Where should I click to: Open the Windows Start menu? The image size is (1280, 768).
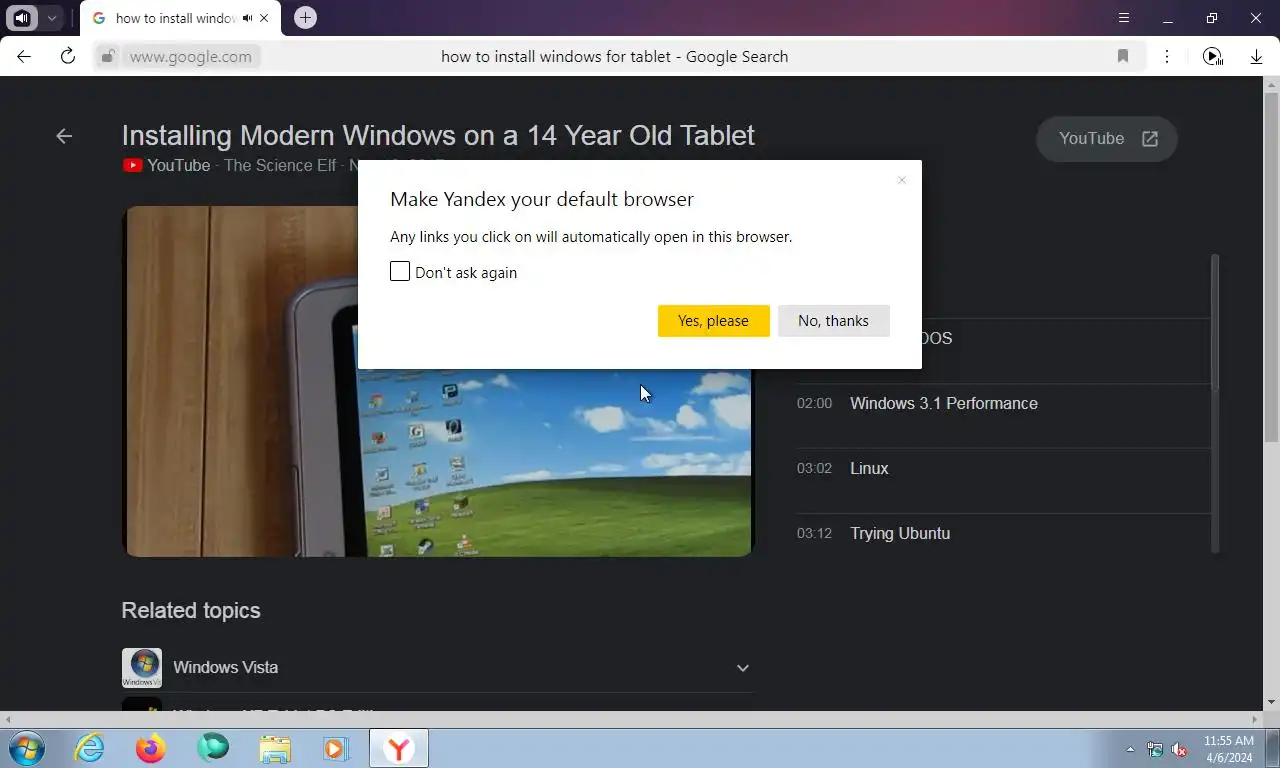(27, 748)
